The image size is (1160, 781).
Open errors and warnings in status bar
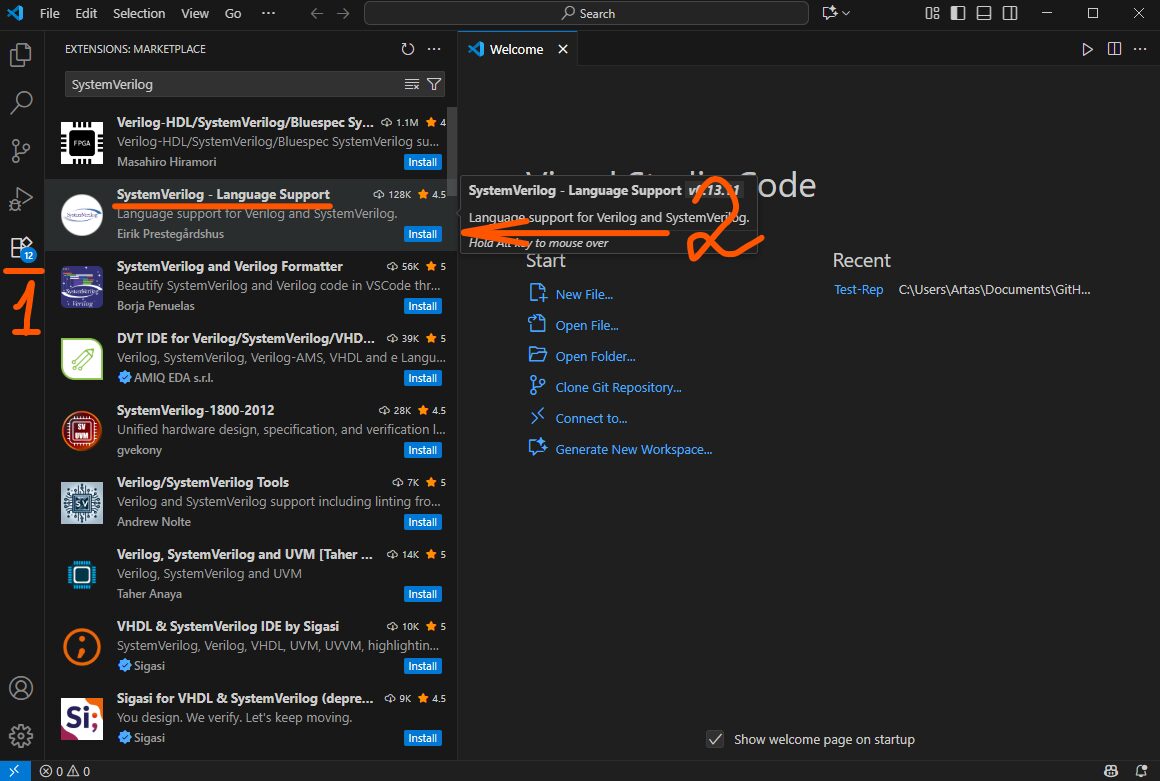[x=65, y=771]
